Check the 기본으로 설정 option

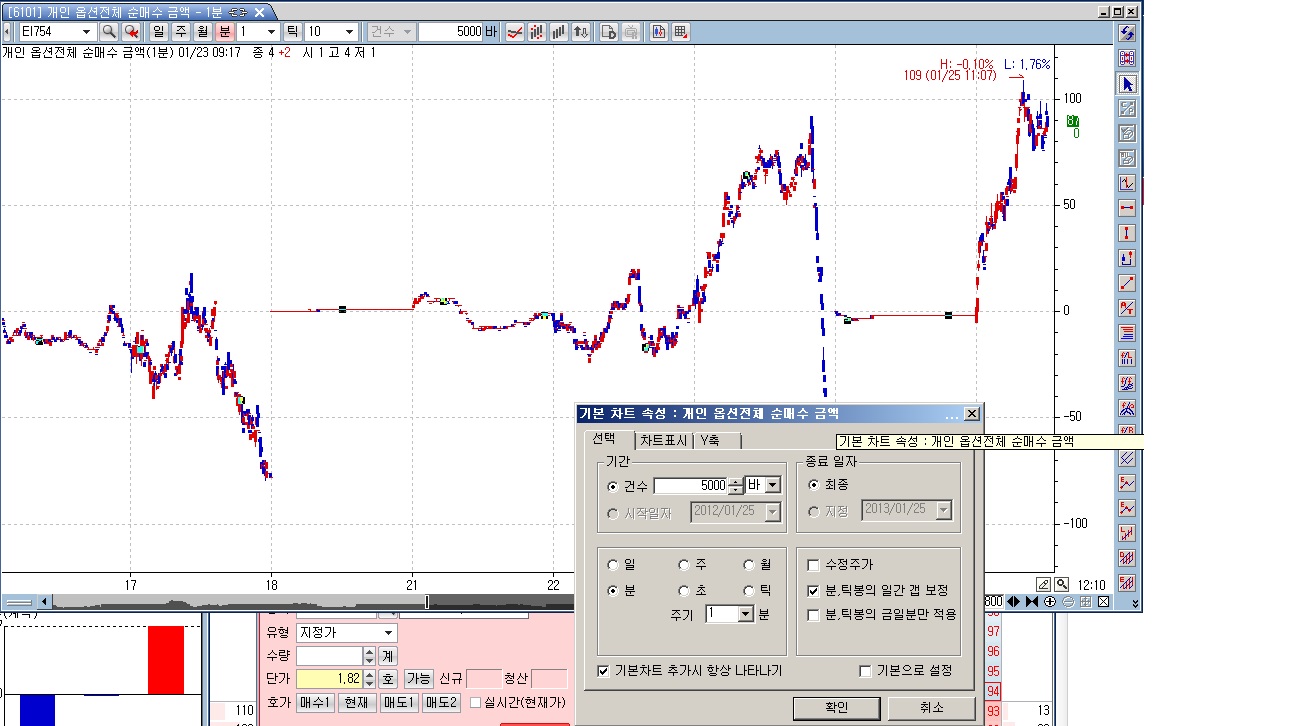[x=866, y=671]
